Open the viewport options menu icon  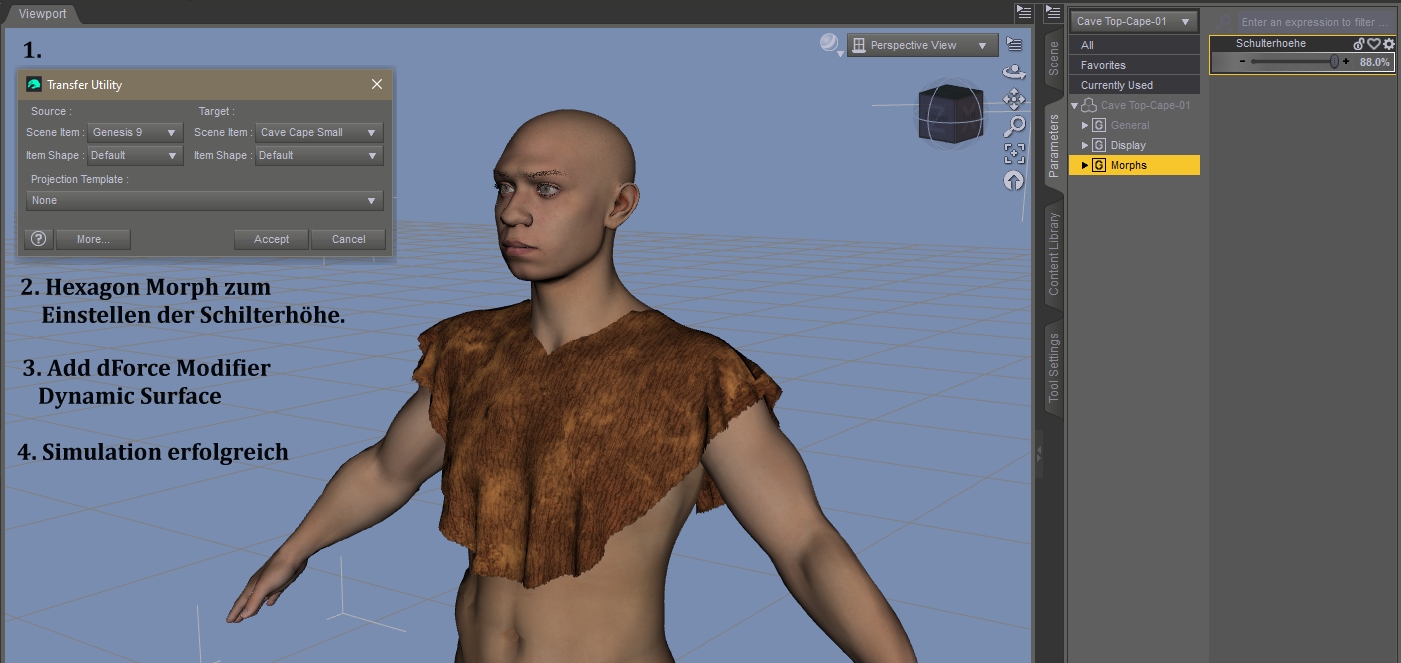click(x=1014, y=44)
